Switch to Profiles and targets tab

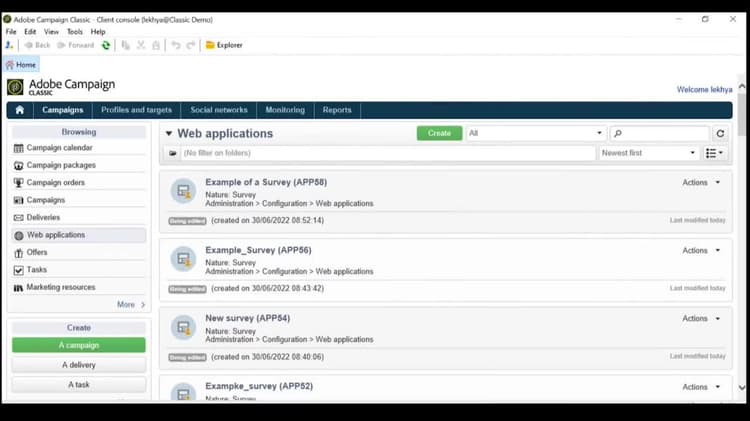click(136, 110)
